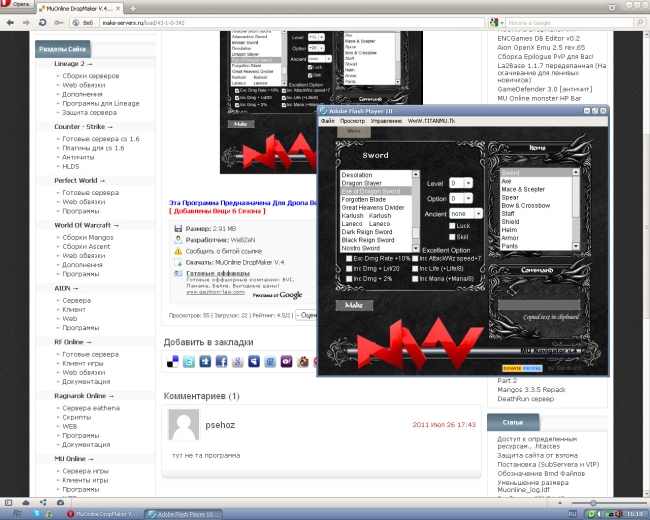Toggle the Skill checkbox in Flash Player
650x520 pixels.
coord(452,237)
